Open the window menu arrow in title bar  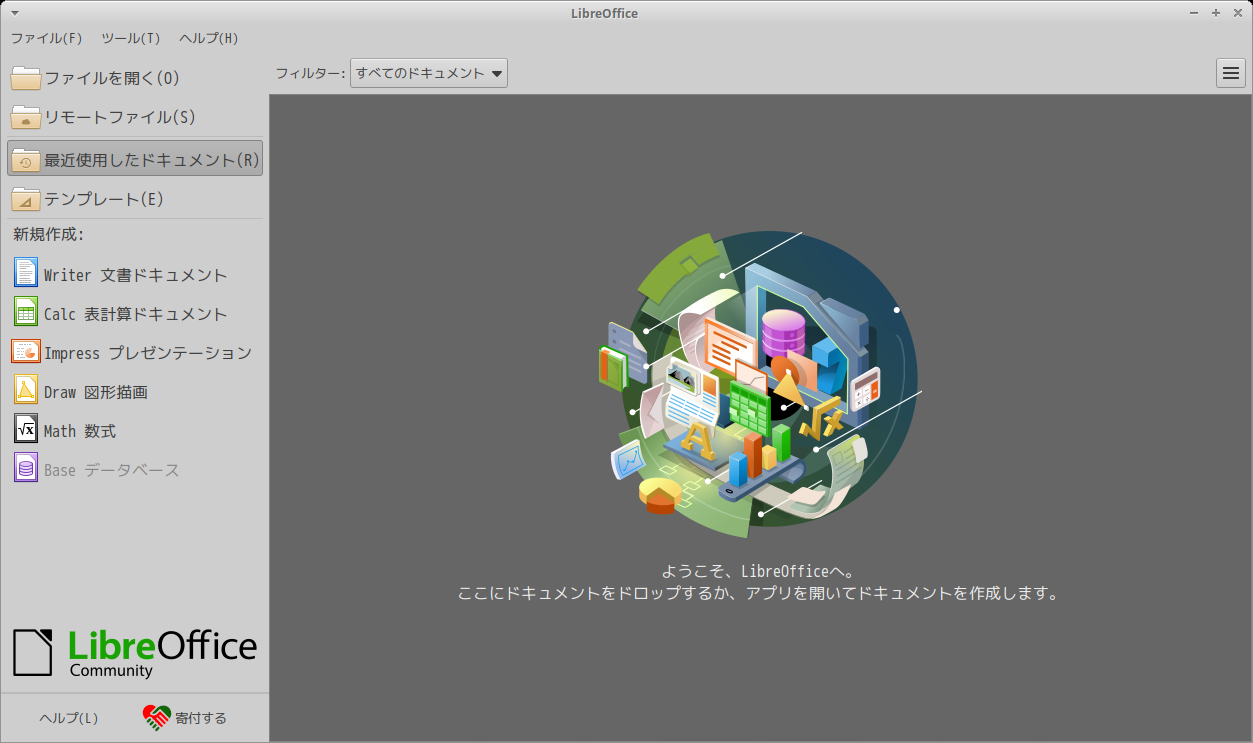(15, 13)
